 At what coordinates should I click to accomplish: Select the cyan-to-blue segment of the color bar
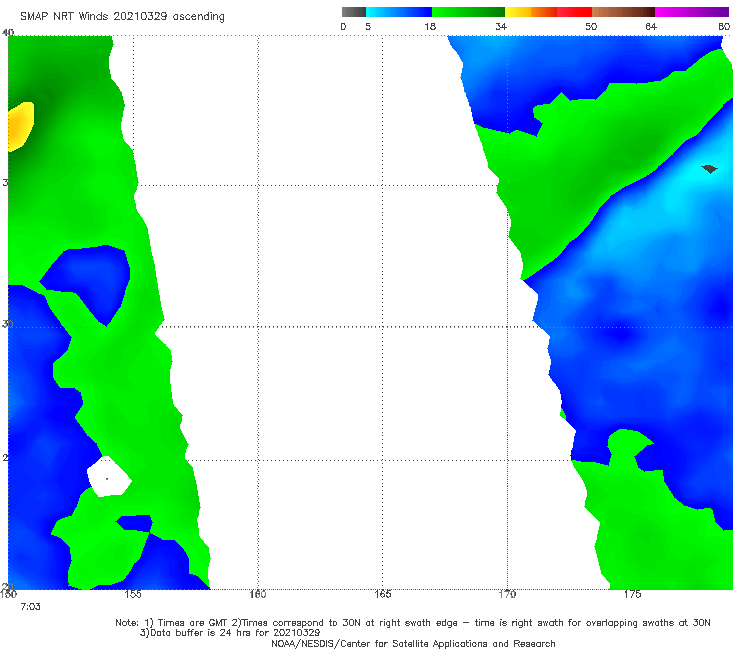click(399, 12)
